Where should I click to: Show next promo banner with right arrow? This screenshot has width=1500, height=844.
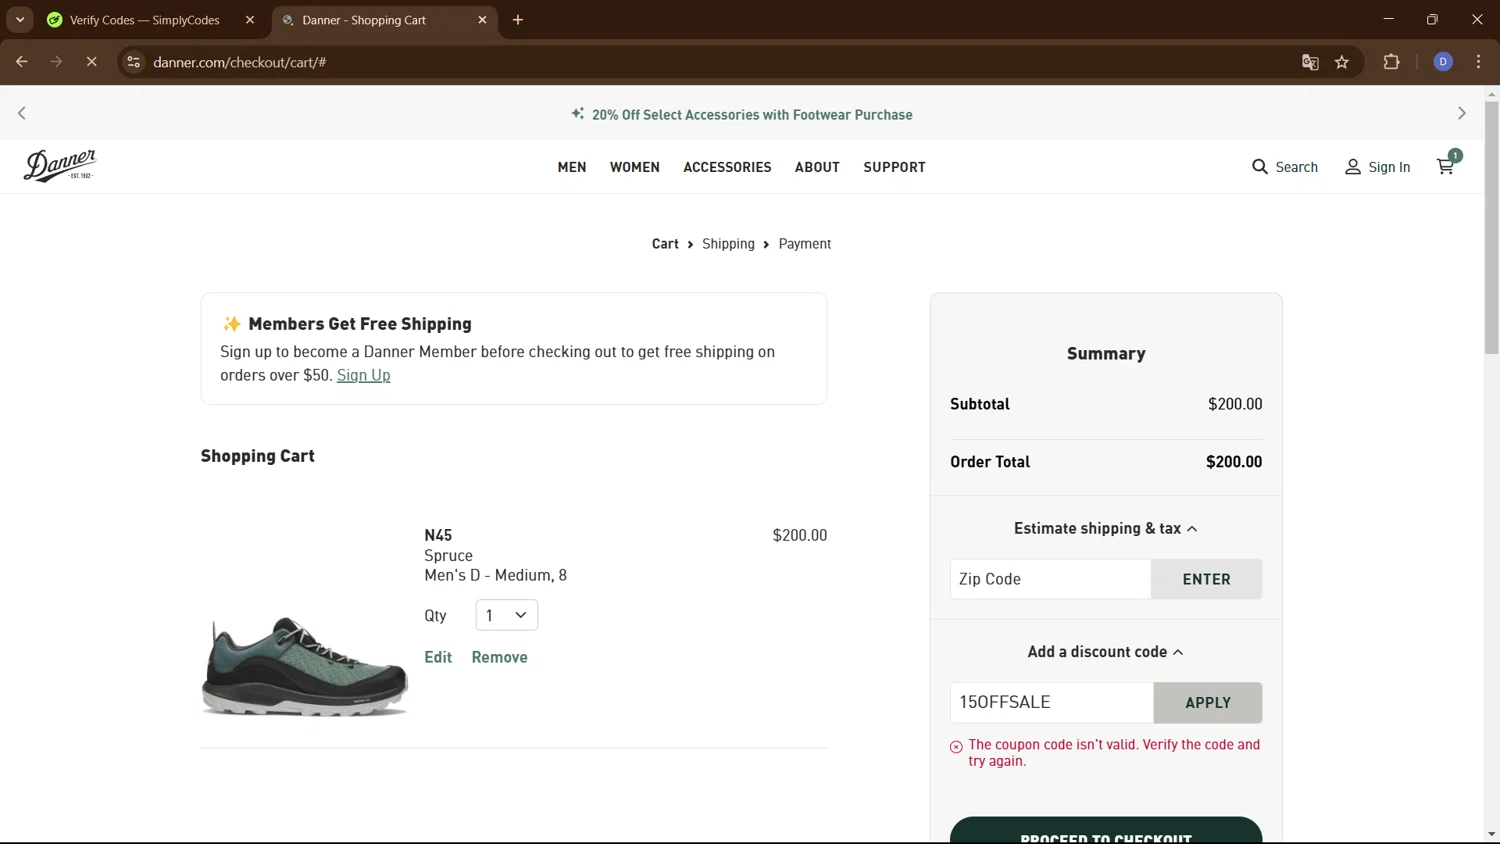(1462, 113)
